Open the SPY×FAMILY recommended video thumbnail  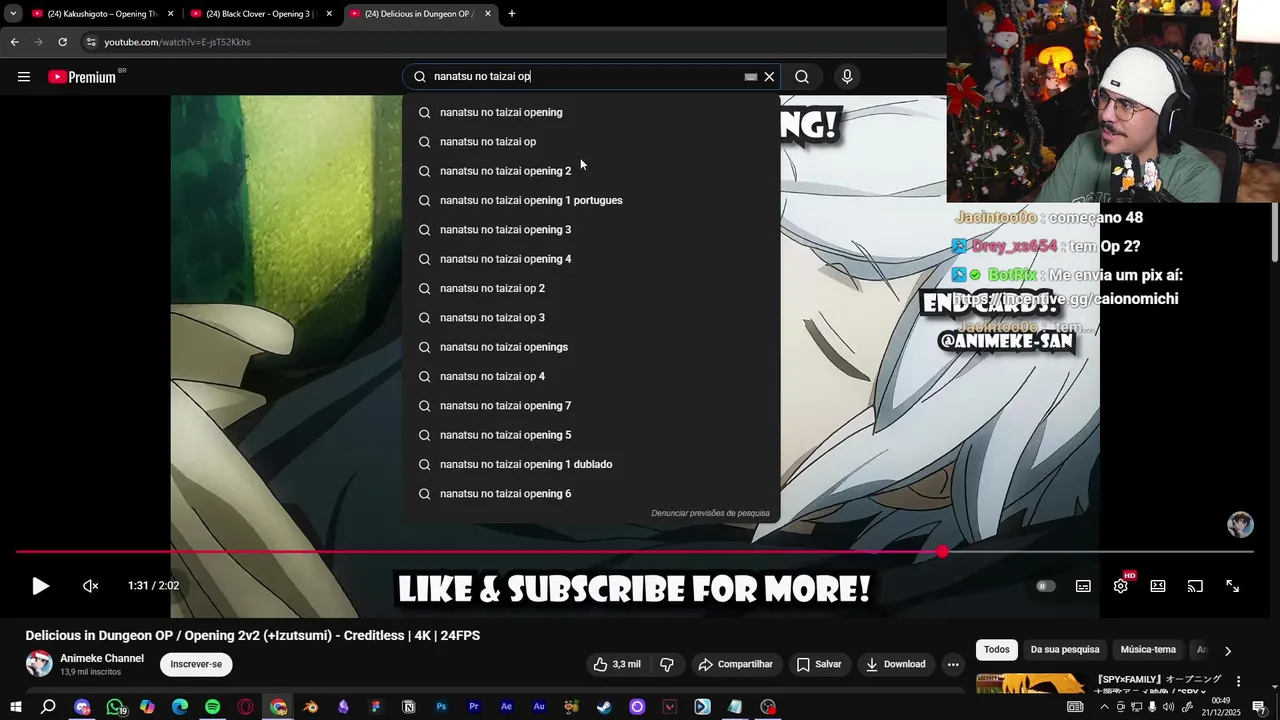click(x=1030, y=683)
